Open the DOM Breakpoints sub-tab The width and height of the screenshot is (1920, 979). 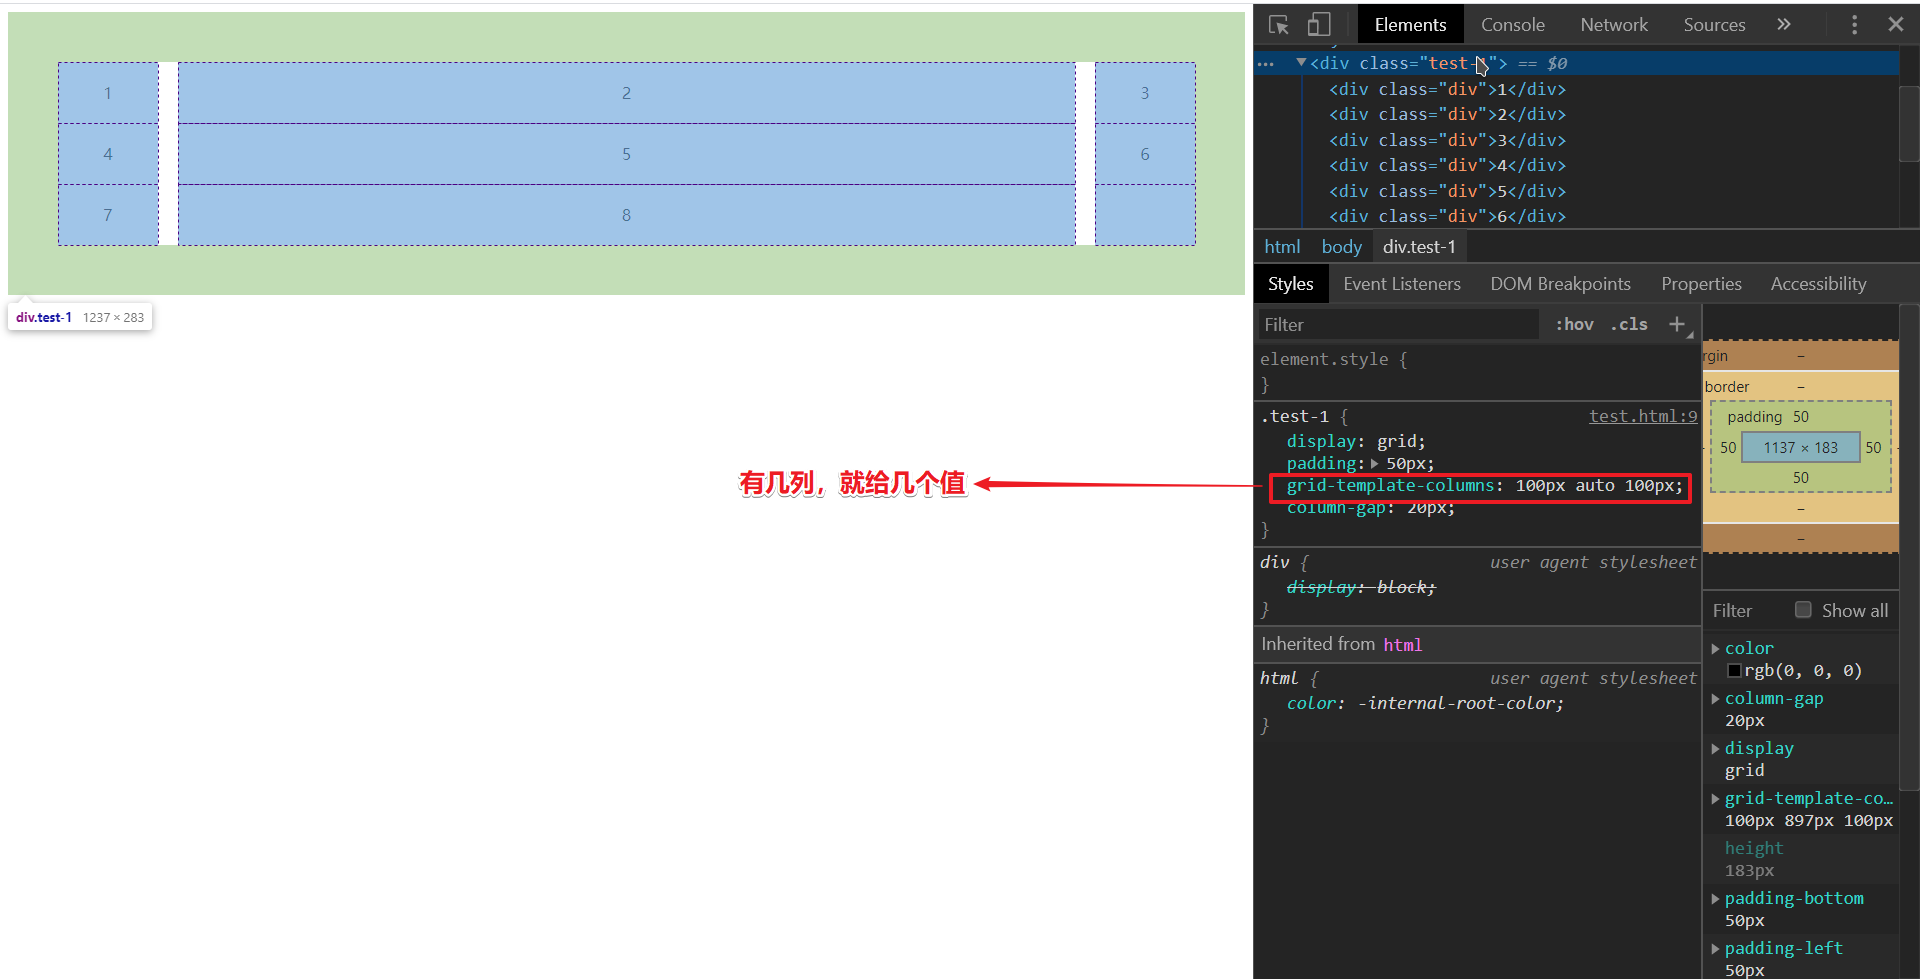1560,284
